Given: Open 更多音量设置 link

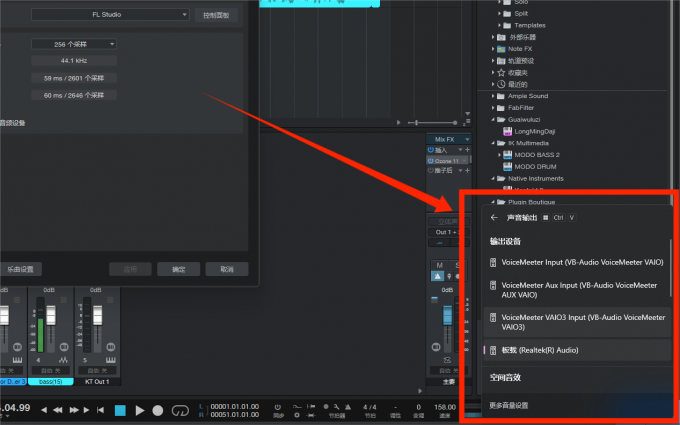Looking at the screenshot, I should pos(509,406).
